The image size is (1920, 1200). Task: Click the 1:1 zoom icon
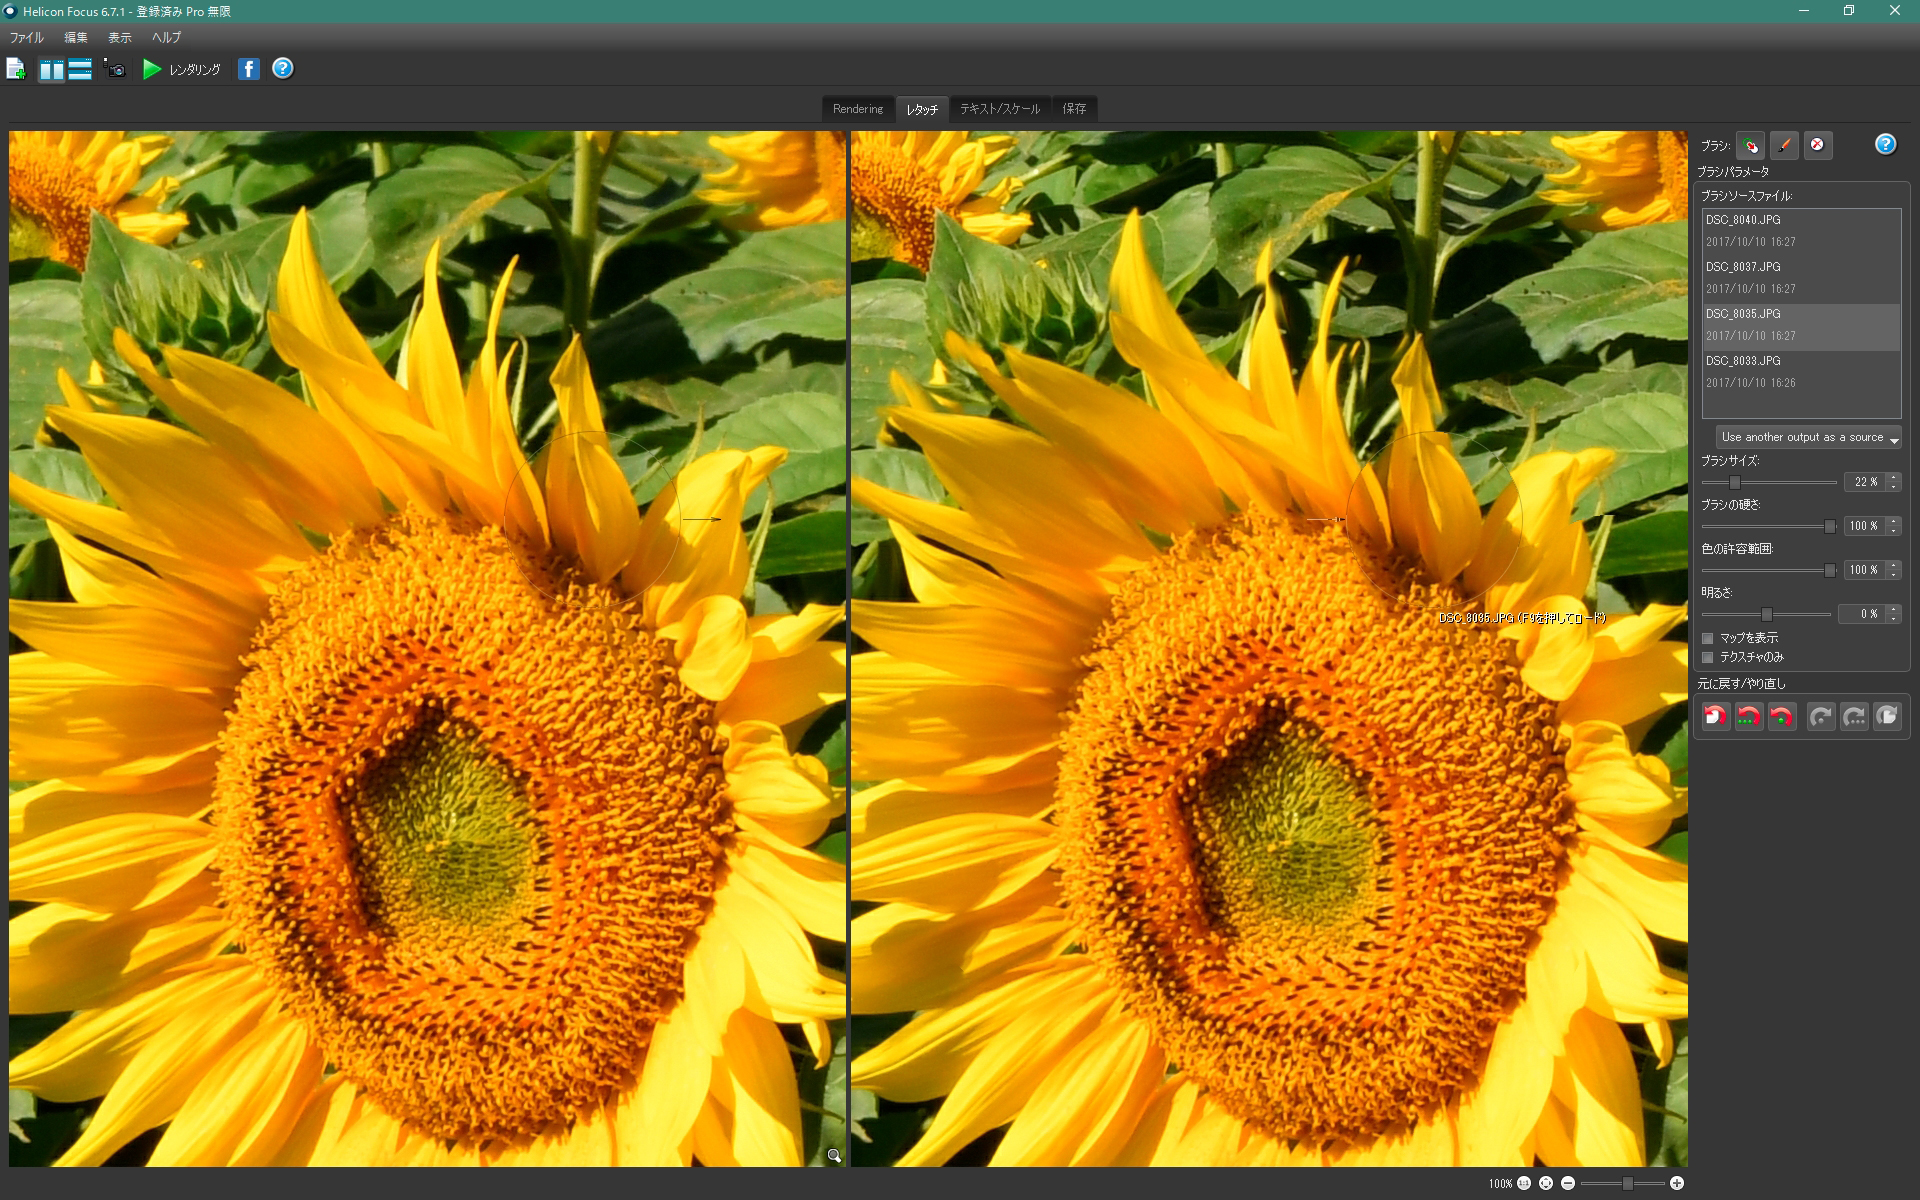[1524, 1183]
